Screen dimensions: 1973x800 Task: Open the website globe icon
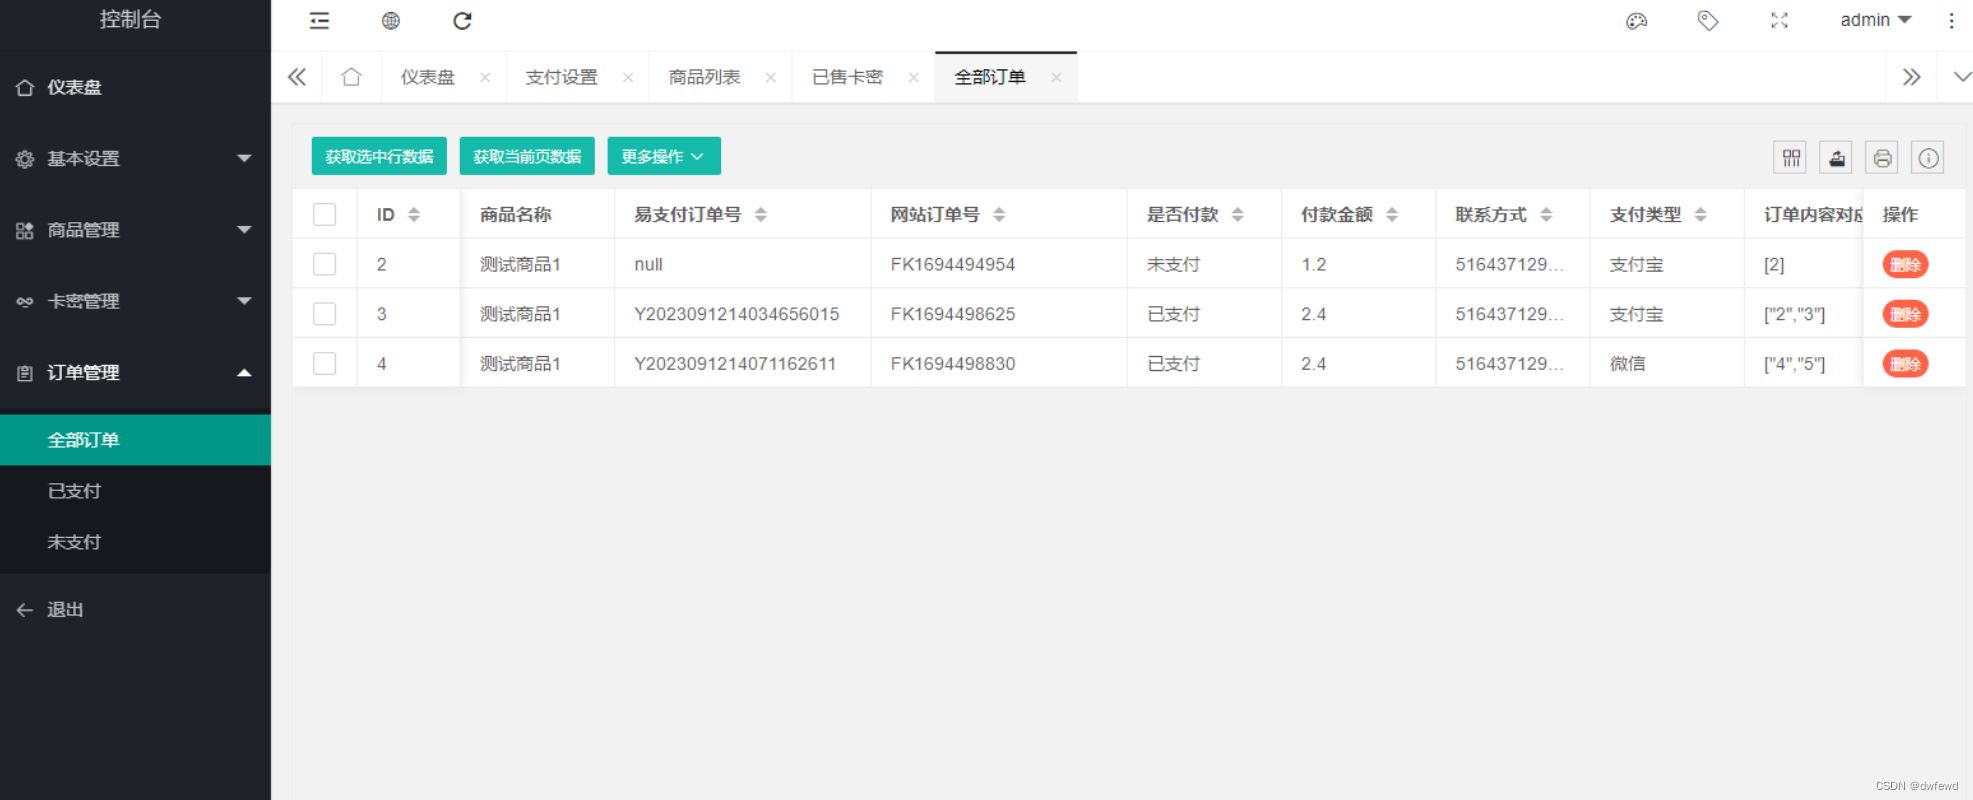click(391, 21)
